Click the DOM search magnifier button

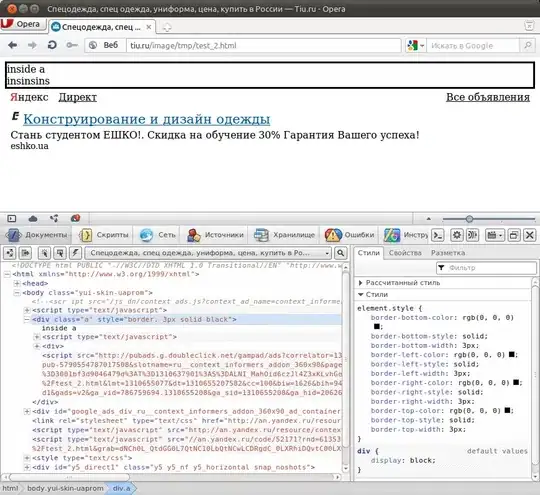340,253
